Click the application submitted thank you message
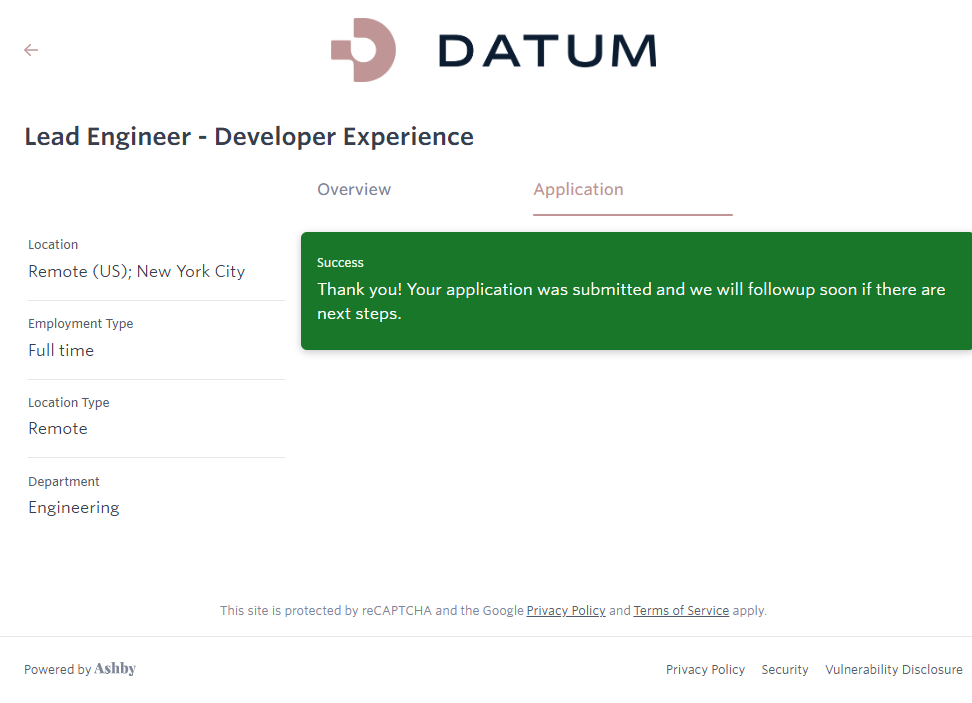The width and height of the screenshot is (972, 703). (x=630, y=301)
